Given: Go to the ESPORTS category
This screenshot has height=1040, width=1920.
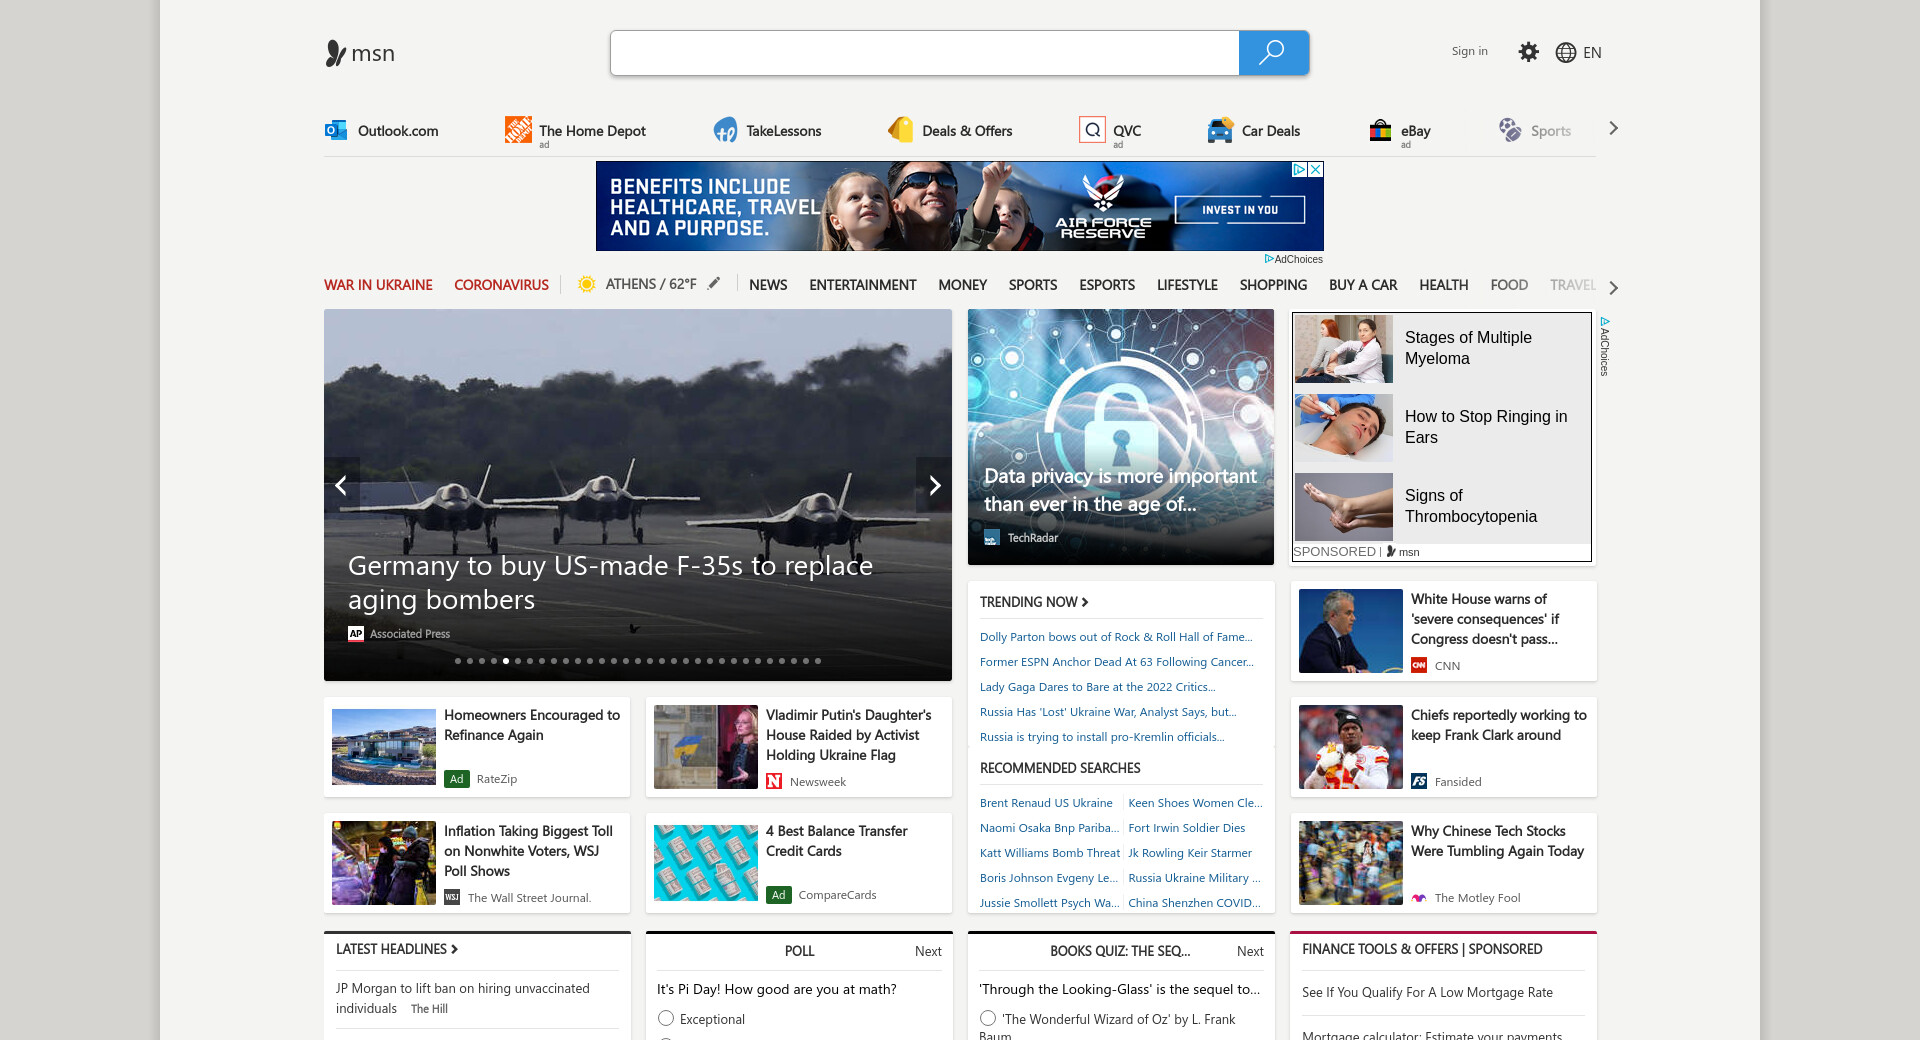Looking at the screenshot, I should [x=1107, y=285].
